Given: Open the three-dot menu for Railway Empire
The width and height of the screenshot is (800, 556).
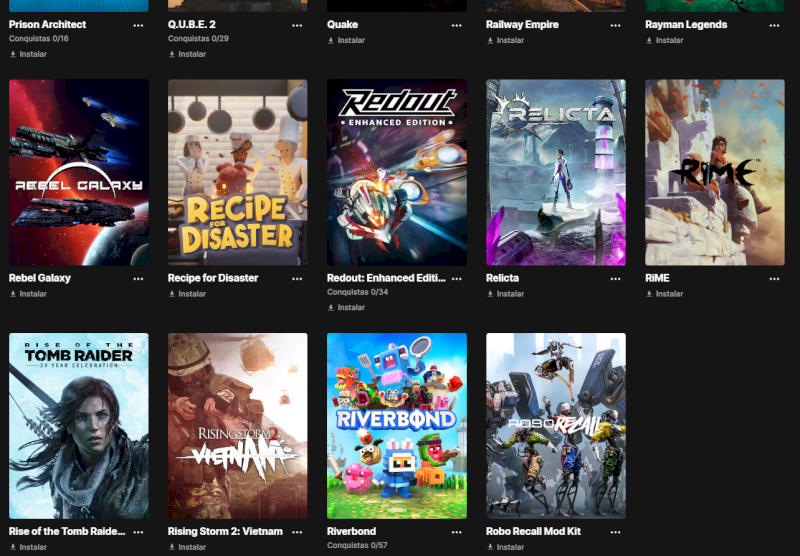Looking at the screenshot, I should pyautogui.click(x=615, y=26).
